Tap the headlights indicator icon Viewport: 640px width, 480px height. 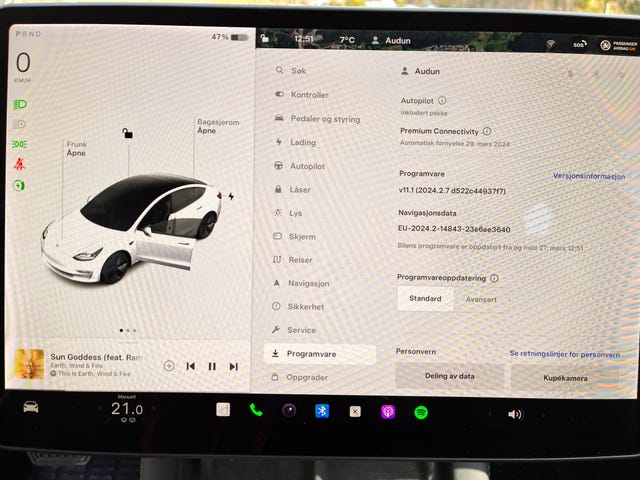pos(20,104)
